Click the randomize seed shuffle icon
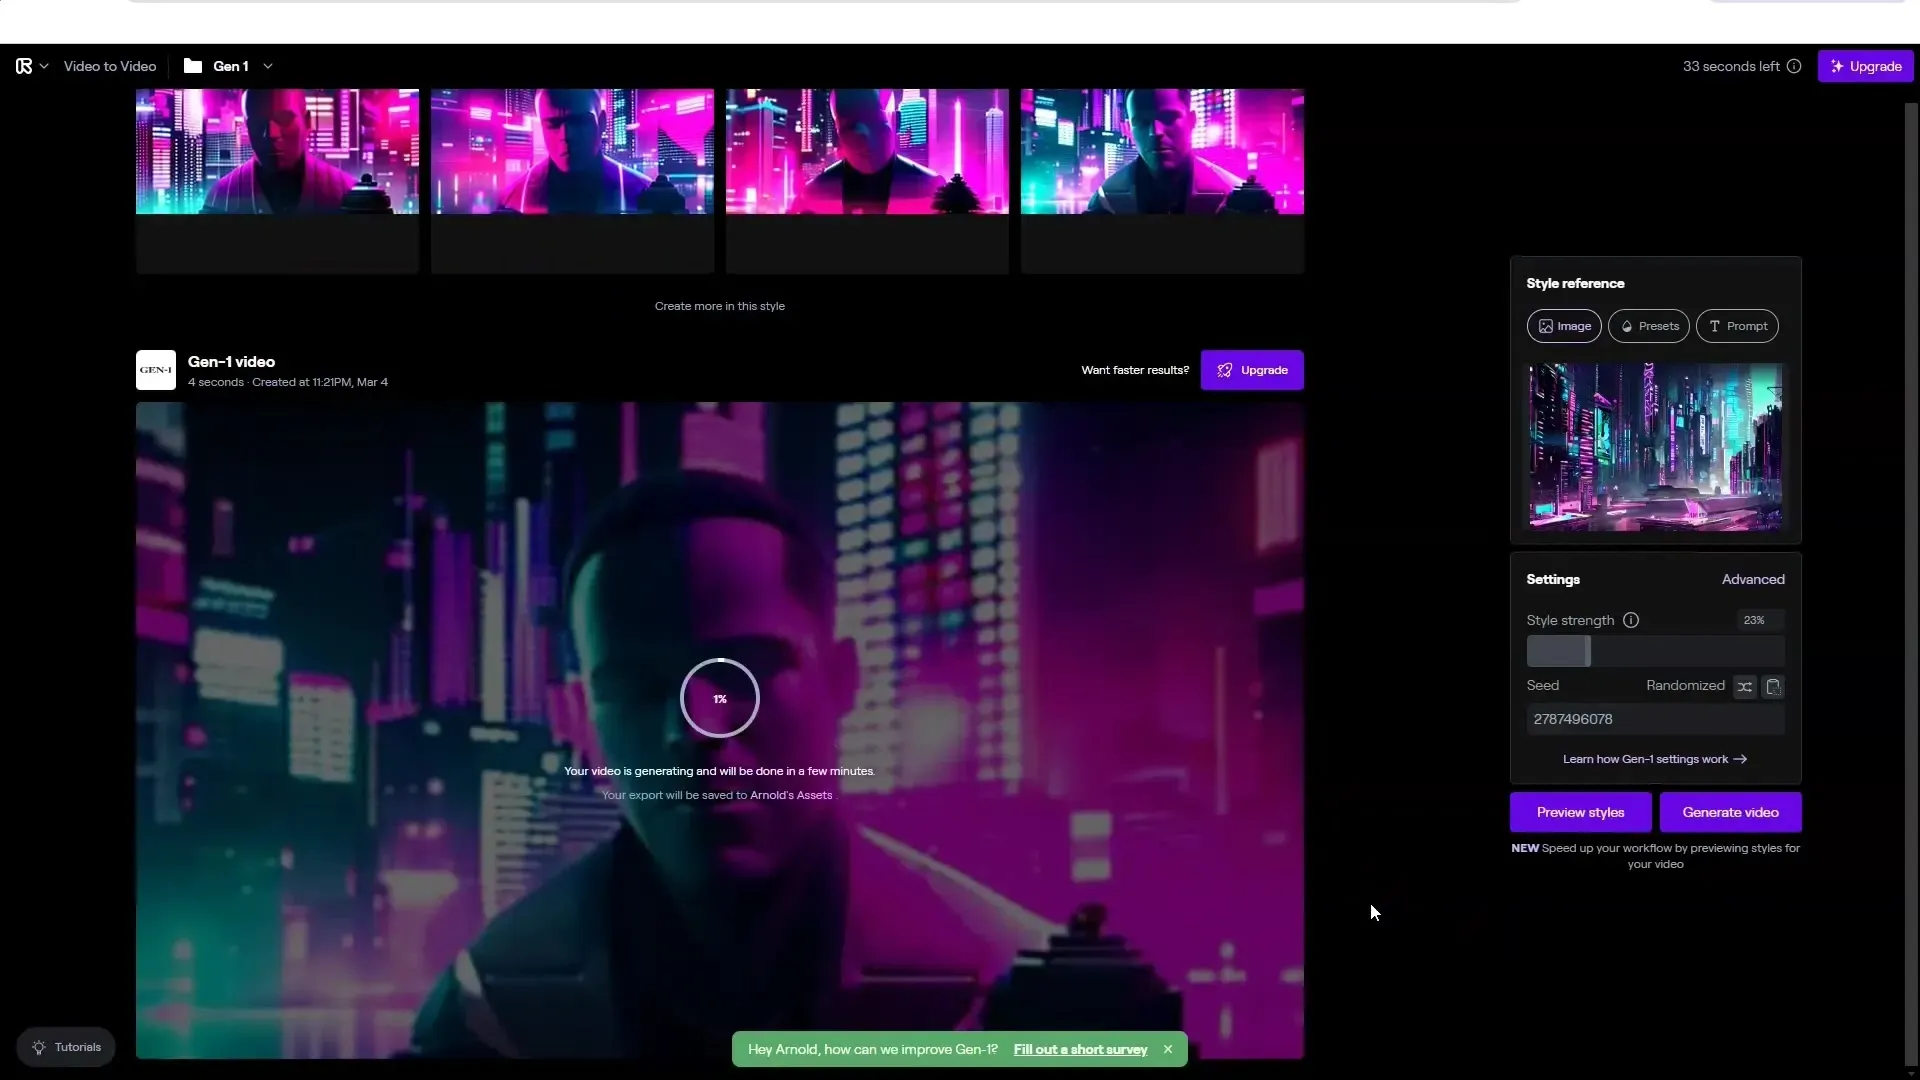1920x1080 pixels. click(1745, 687)
